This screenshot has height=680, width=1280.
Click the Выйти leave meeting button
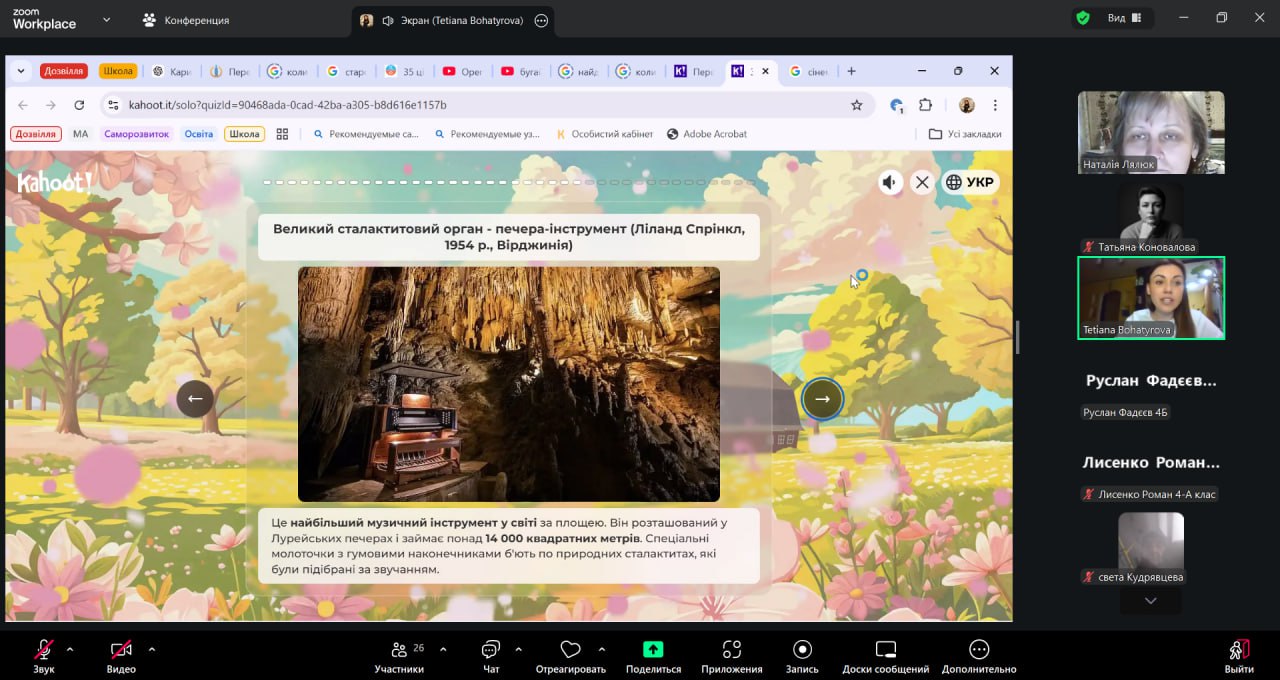(1238, 654)
